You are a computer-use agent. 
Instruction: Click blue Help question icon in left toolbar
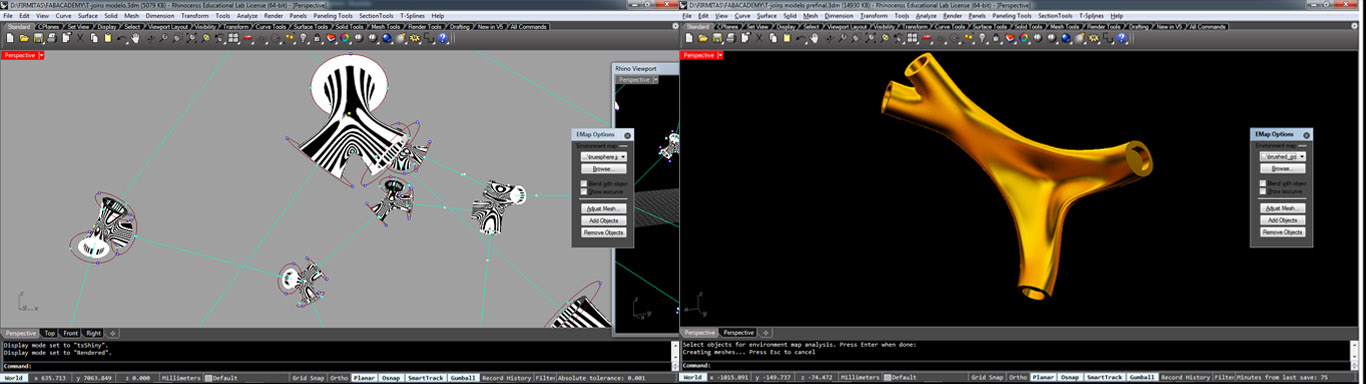(x=442, y=37)
